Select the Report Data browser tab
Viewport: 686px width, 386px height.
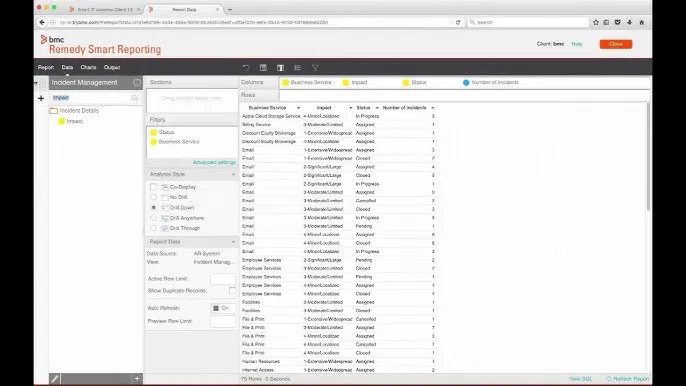[184, 9]
